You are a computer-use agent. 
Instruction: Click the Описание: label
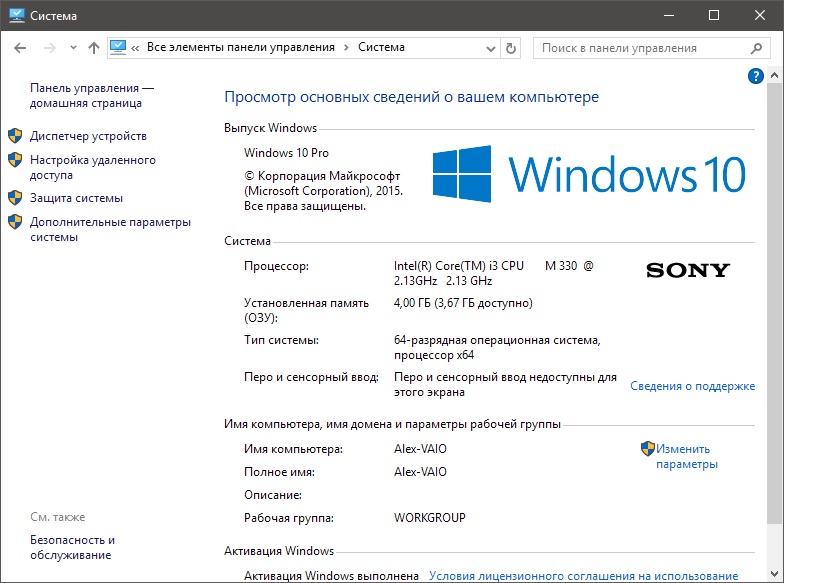273,495
